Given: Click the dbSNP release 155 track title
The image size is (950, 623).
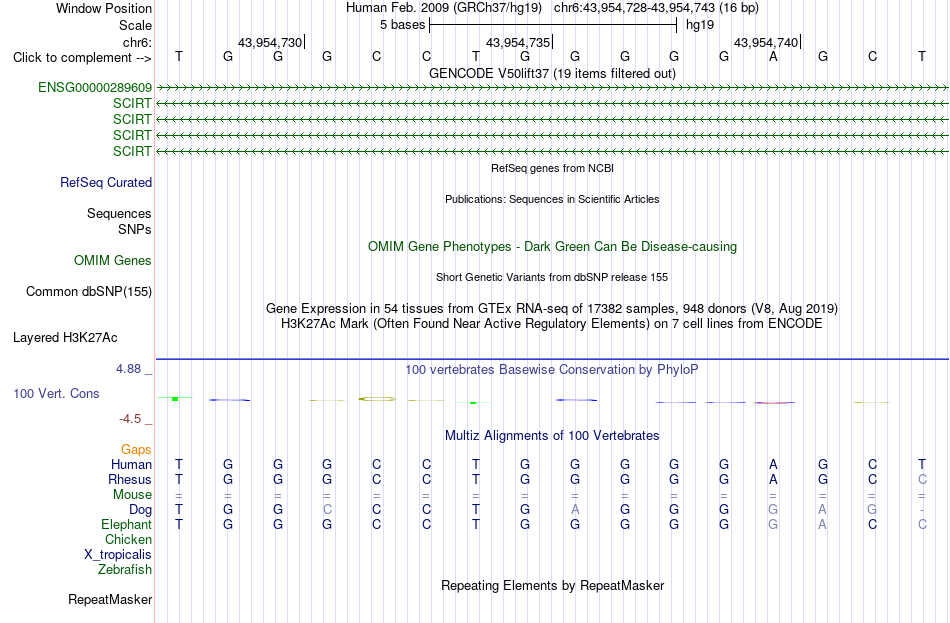Looking at the screenshot, I should point(552,277).
